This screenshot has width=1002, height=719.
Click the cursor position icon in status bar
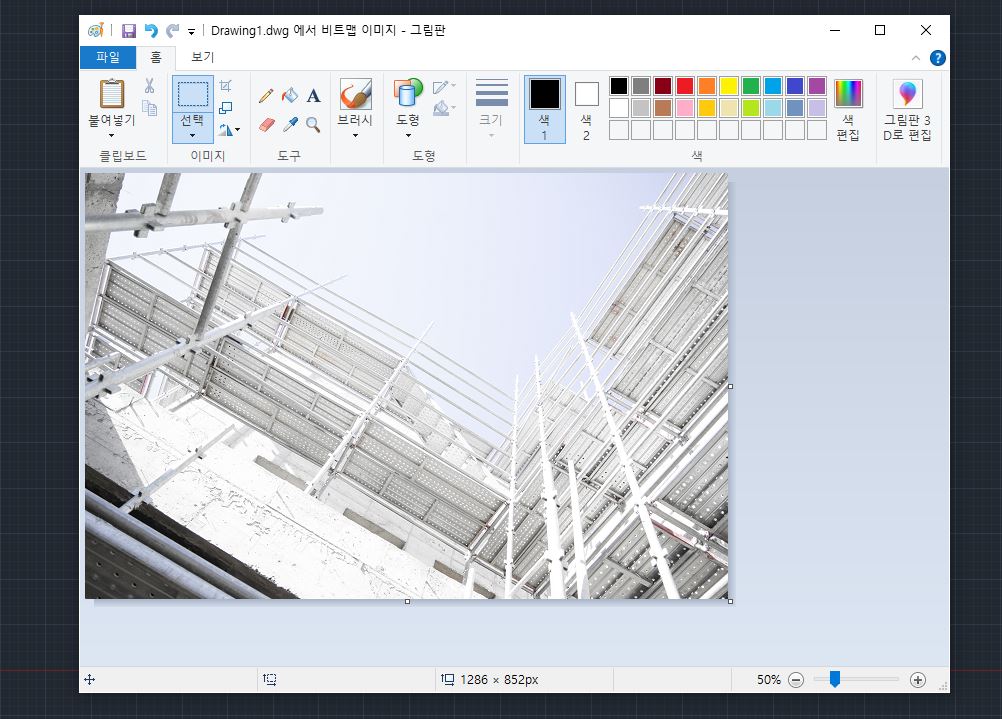coord(89,679)
